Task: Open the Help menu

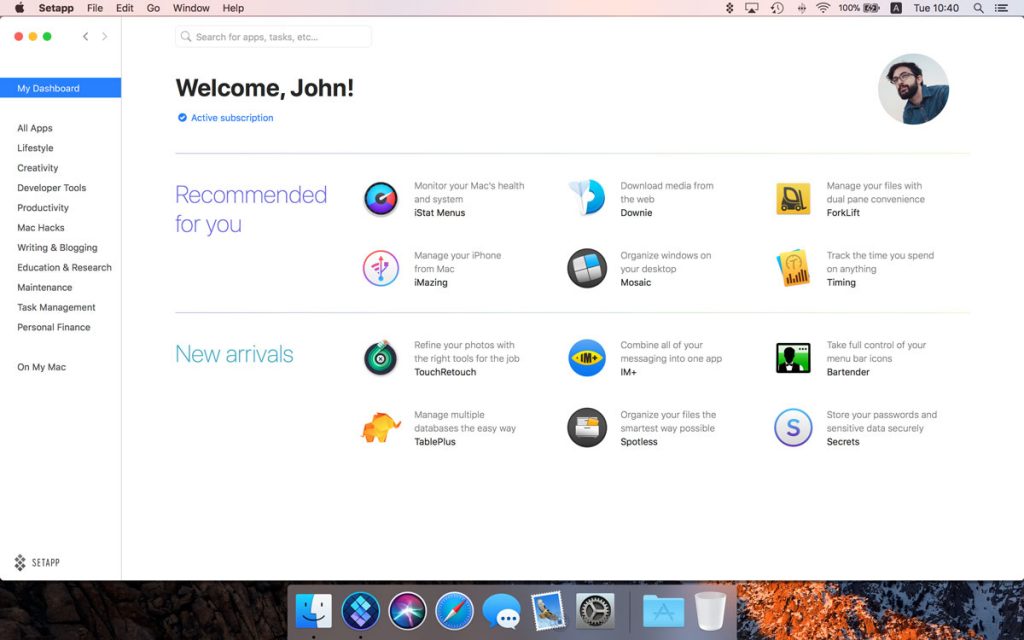Action: (x=233, y=8)
